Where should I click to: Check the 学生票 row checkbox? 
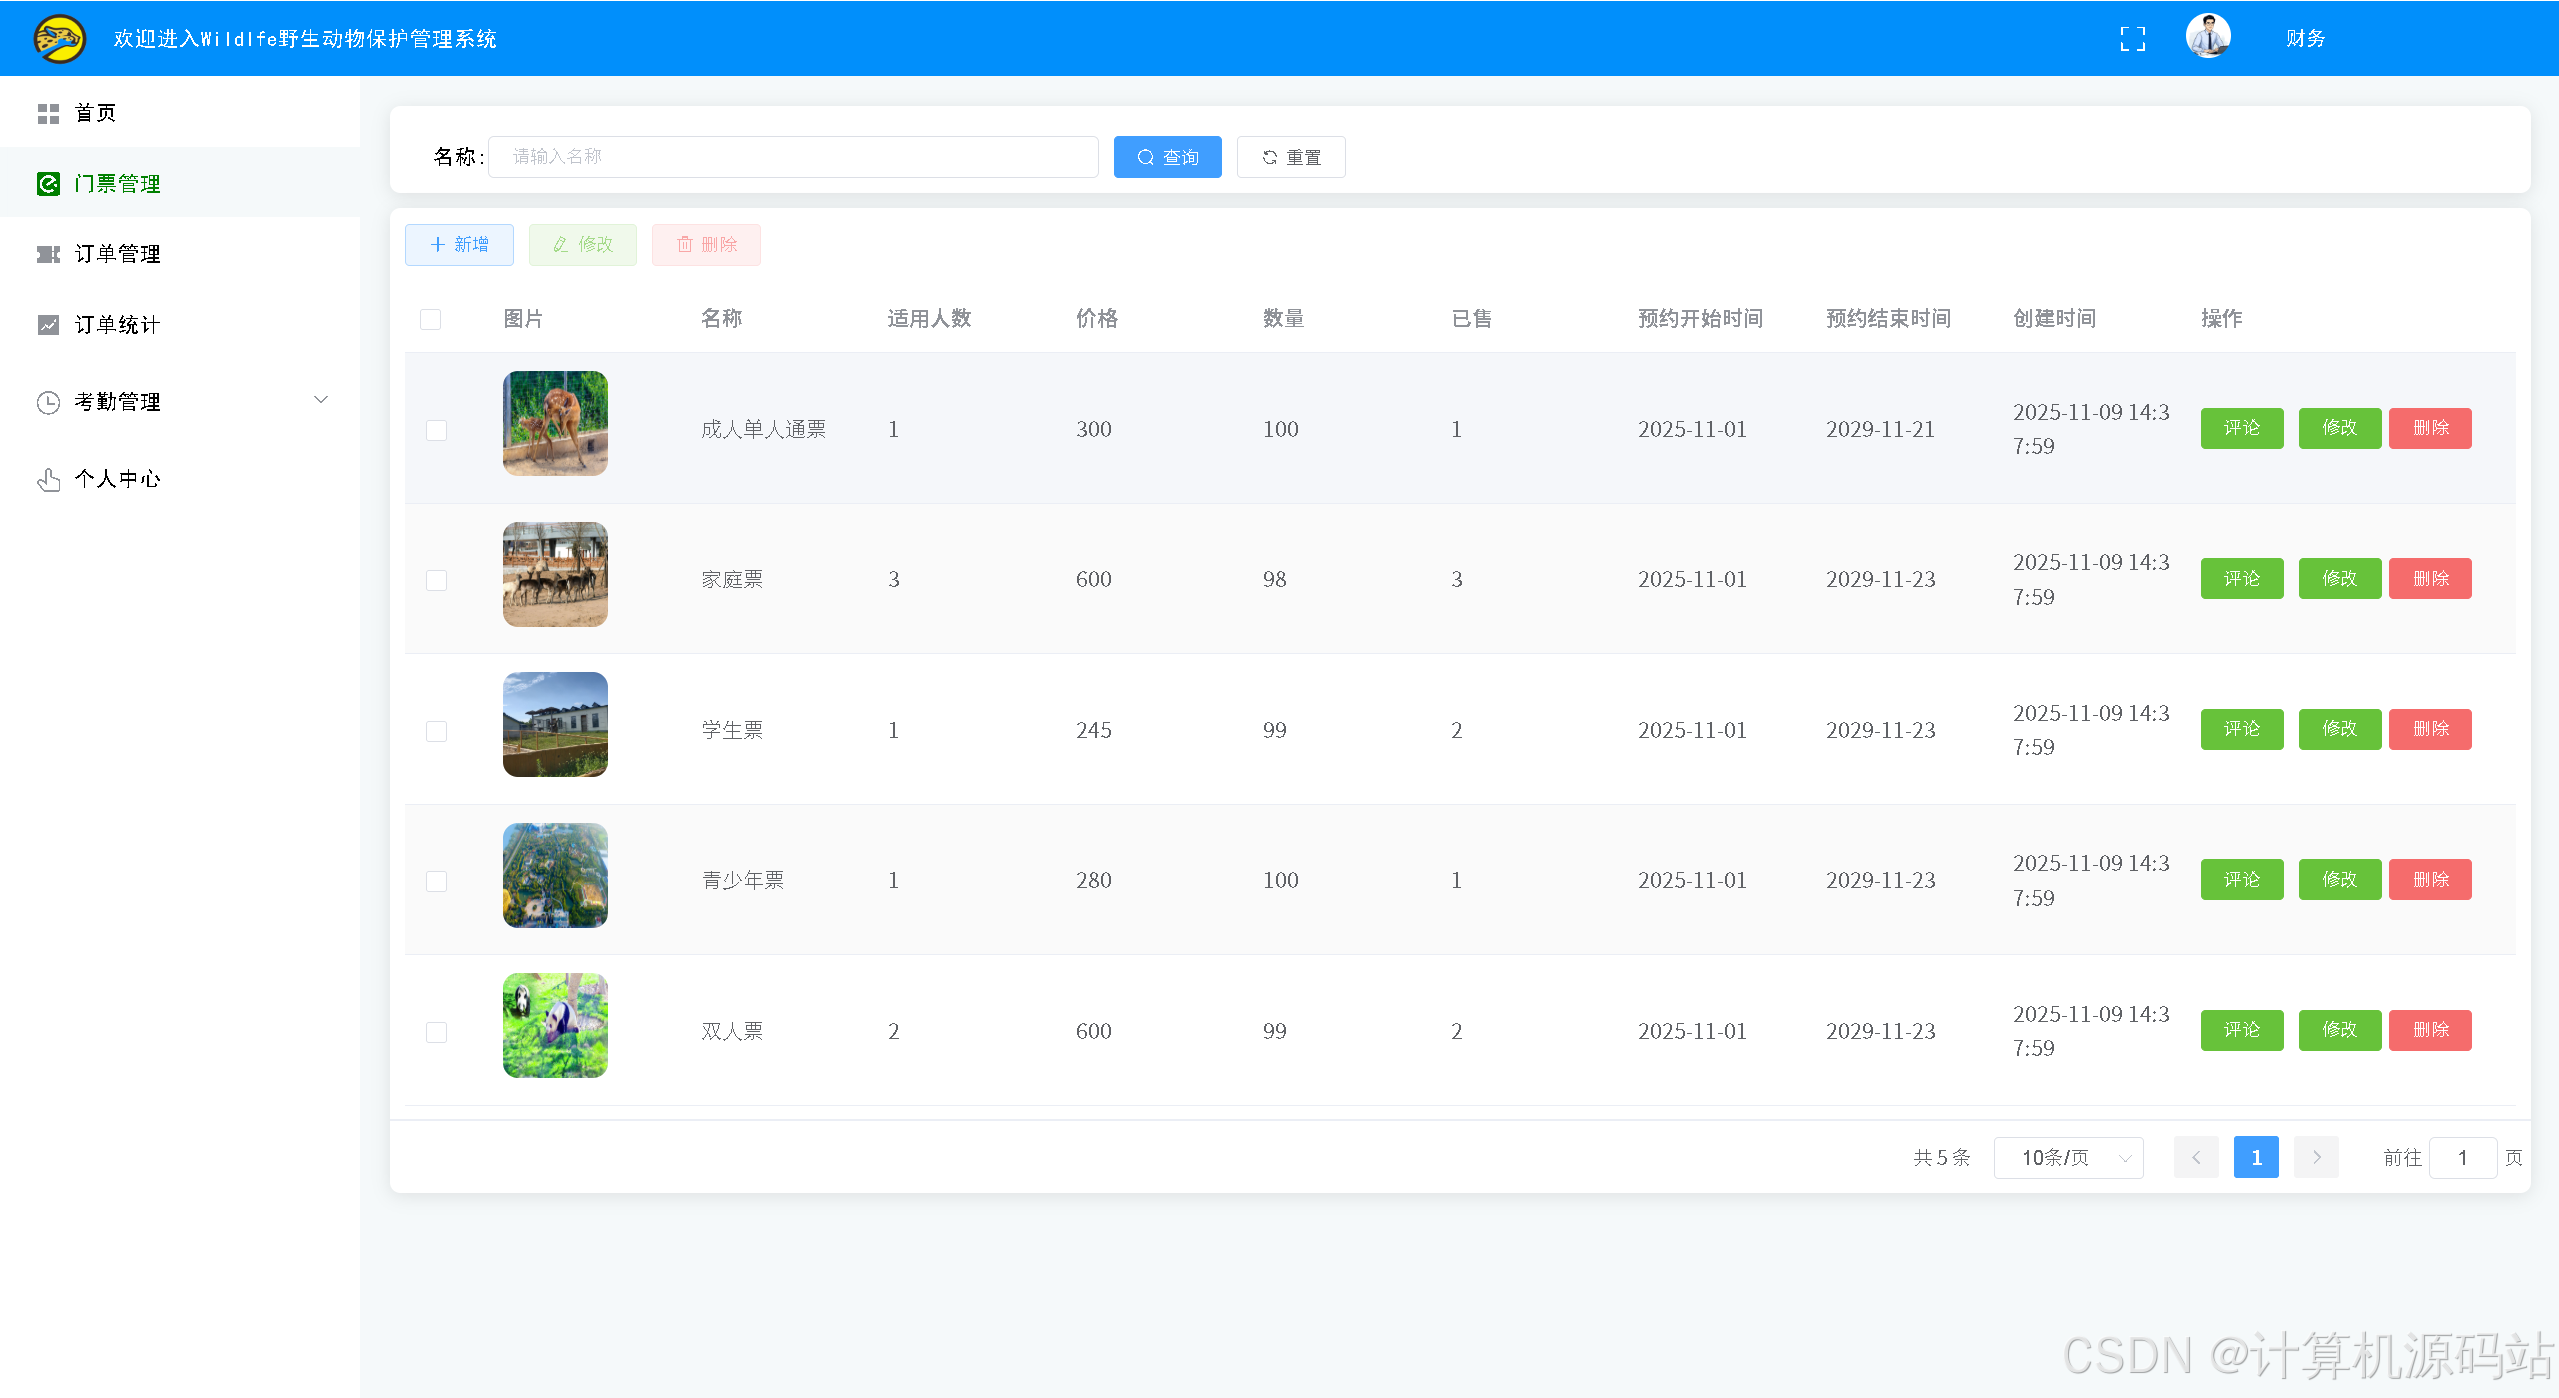tap(436, 731)
